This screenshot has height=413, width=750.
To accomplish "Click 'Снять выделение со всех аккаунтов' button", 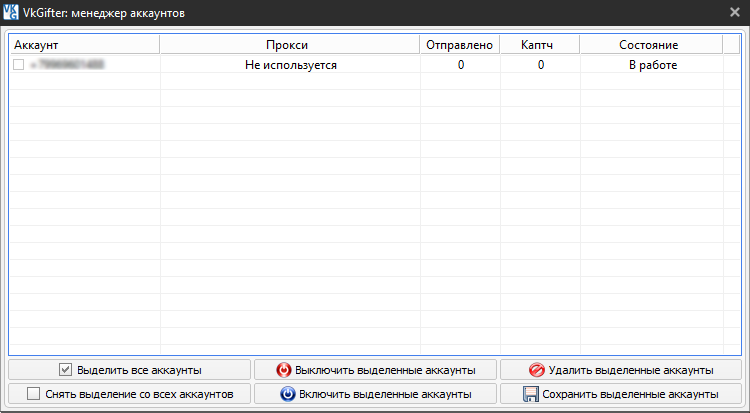I will coord(130,394).
